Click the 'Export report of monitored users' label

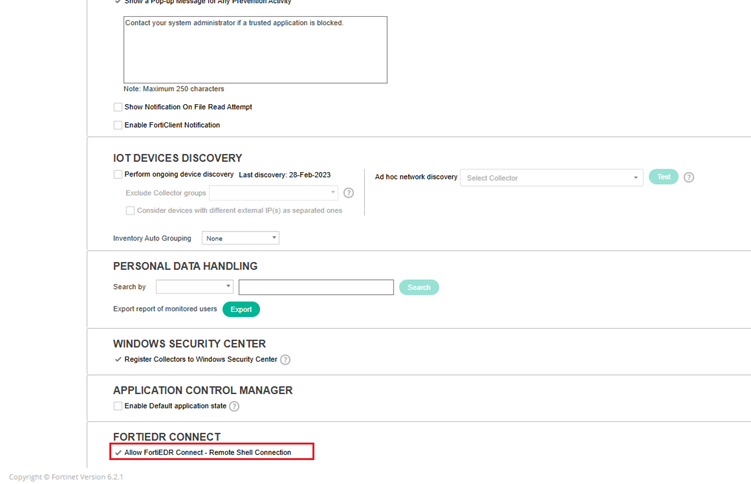tap(165, 309)
